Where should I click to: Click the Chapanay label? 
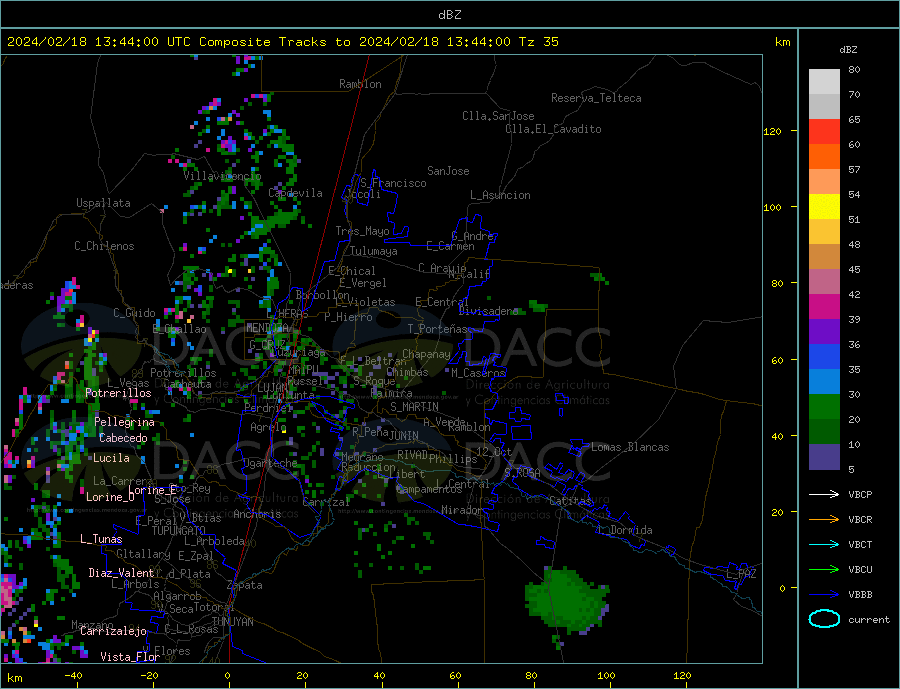pyautogui.click(x=426, y=354)
